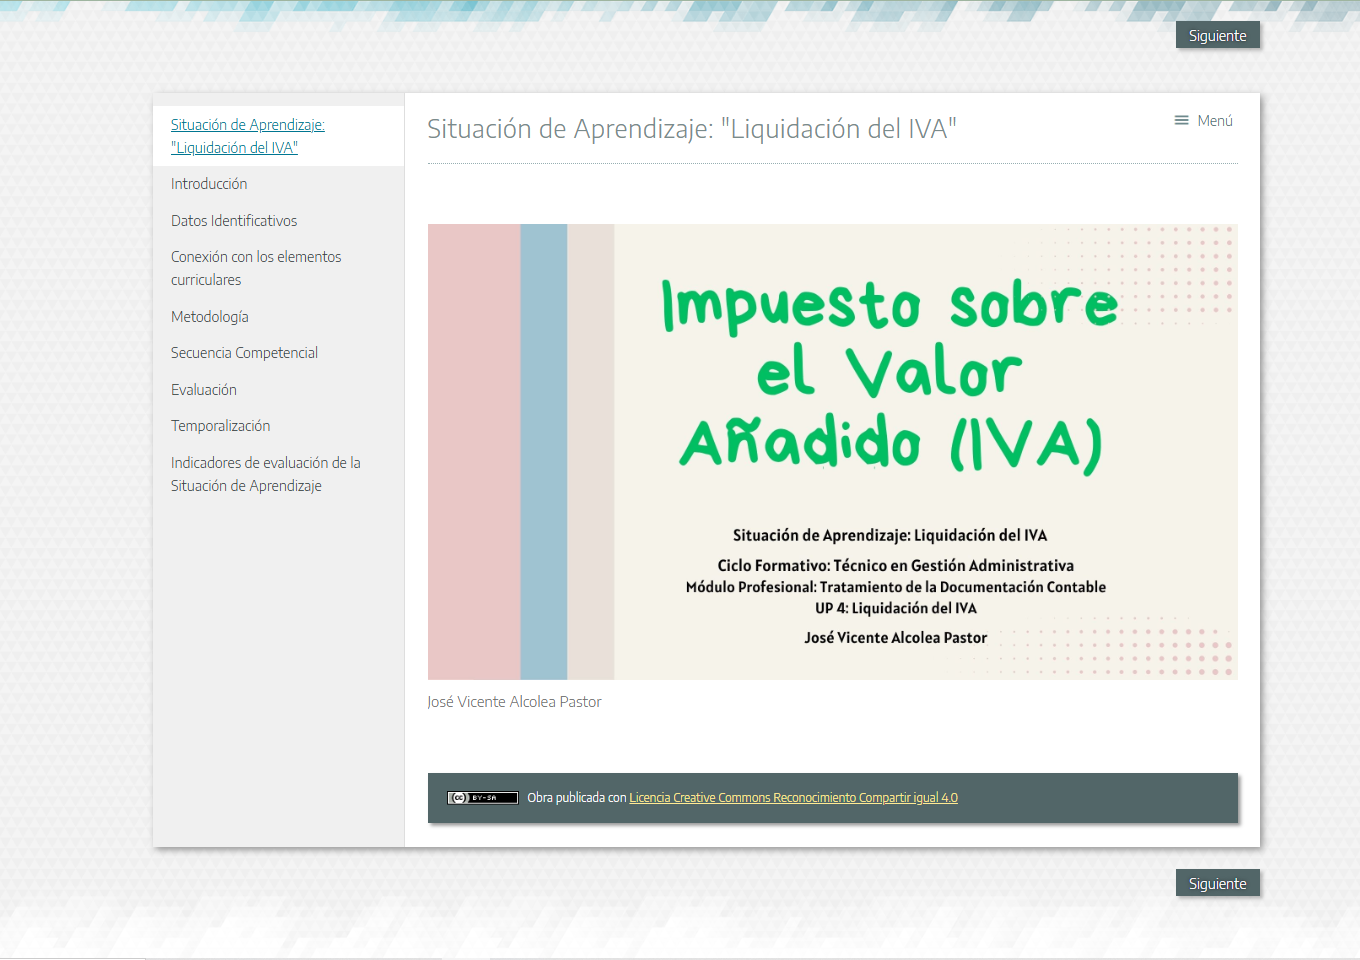Open the Creative Commons license link
Image resolution: width=1360 pixels, height=960 pixels.
(x=793, y=798)
